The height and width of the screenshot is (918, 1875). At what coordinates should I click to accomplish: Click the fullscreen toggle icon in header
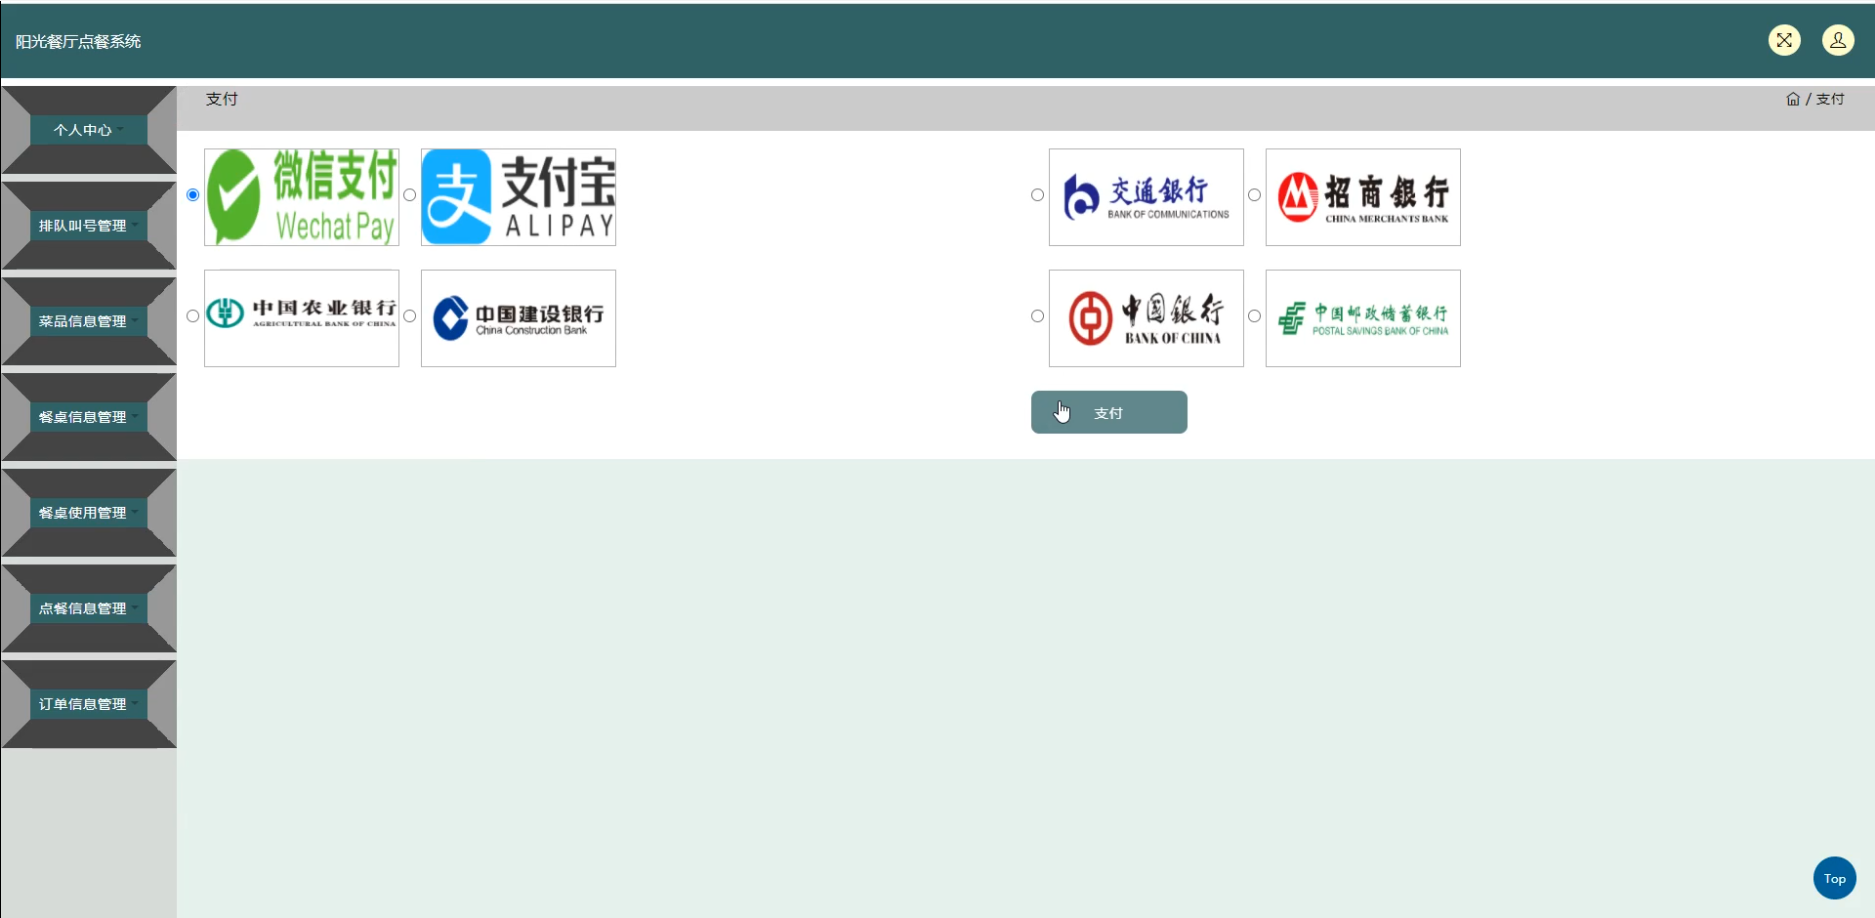1784,40
